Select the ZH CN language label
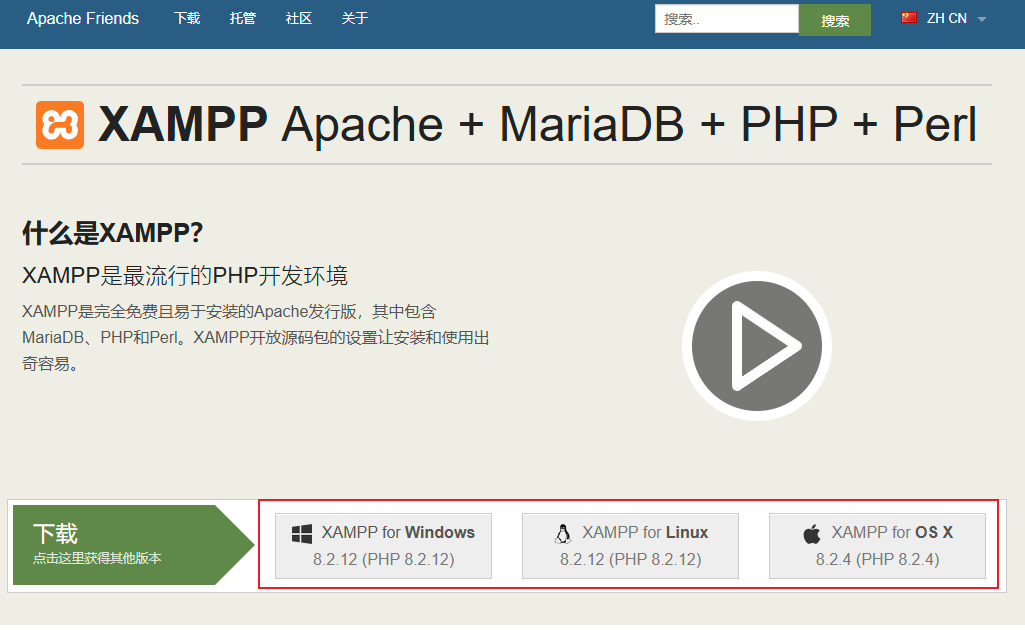Image resolution: width=1025 pixels, height=630 pixels. pyautogui.click(x=947, y=18)
